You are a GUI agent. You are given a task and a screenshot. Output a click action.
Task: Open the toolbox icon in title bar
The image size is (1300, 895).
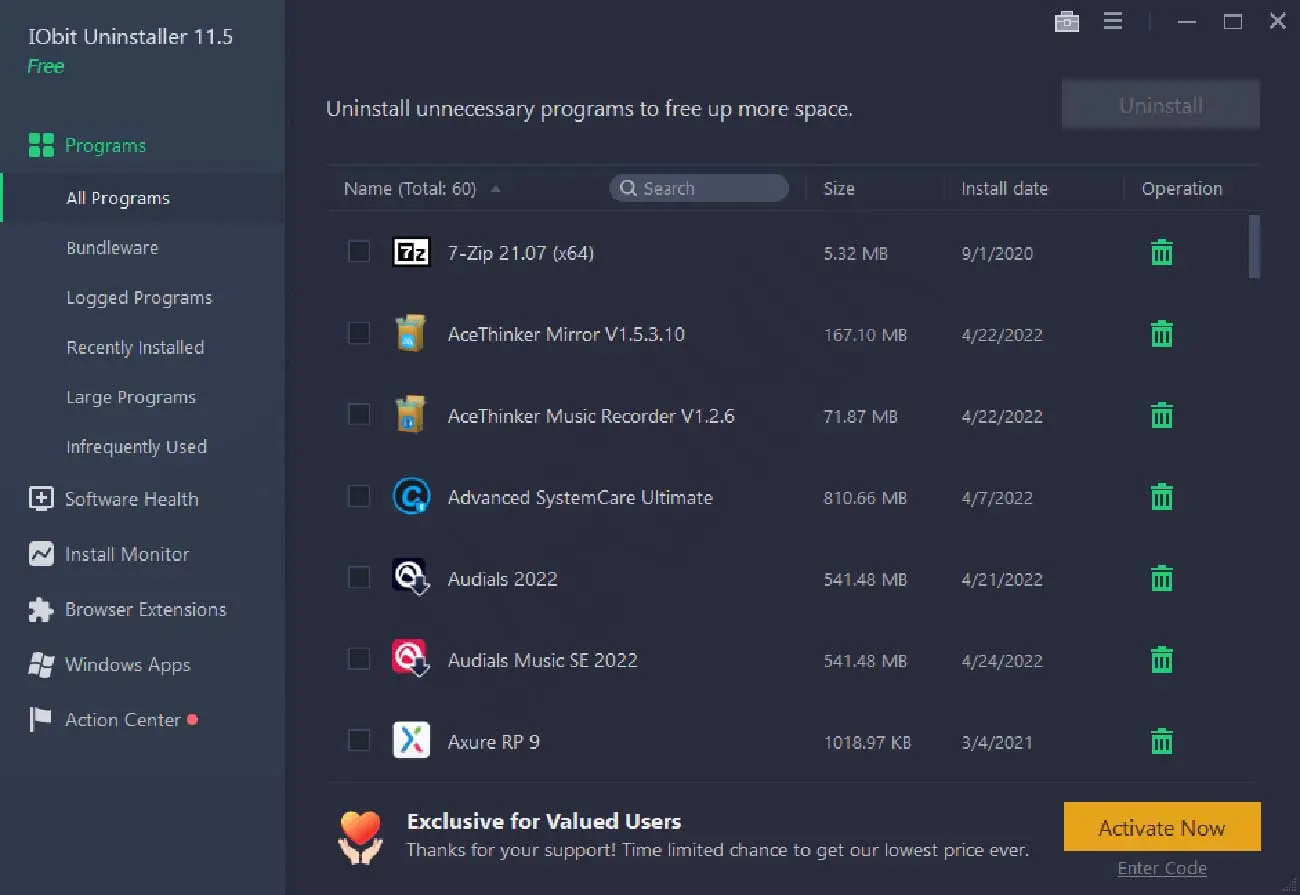click(1067, 21)
